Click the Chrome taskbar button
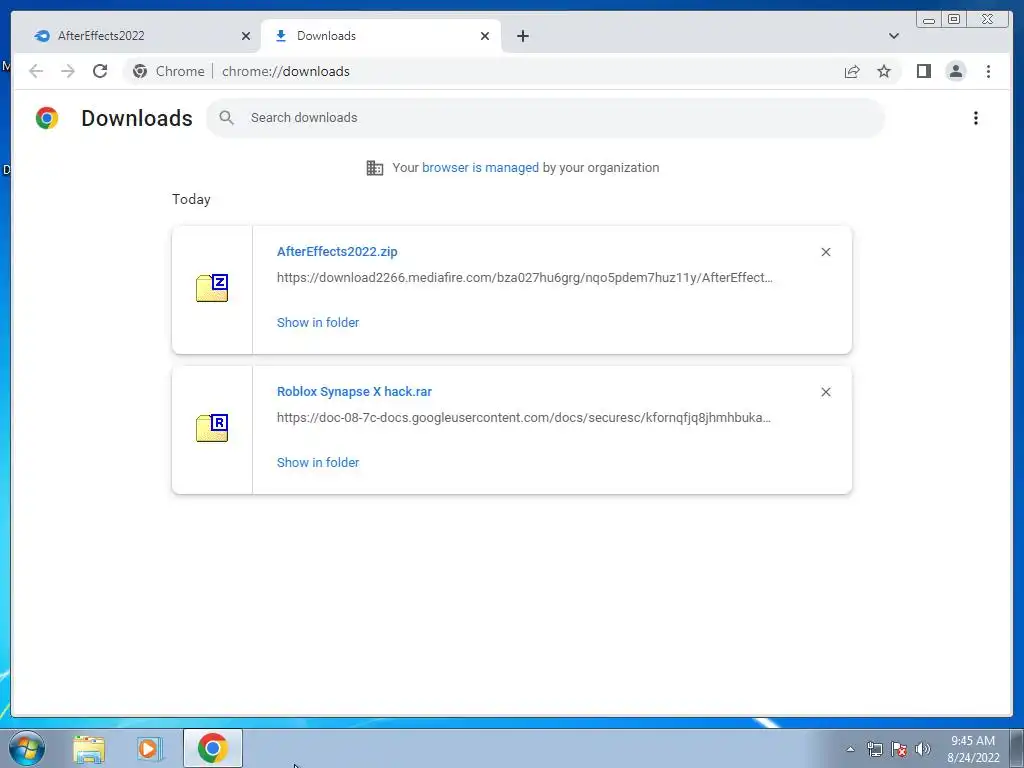The width and height of the screenshot is (1024, 768). (212, 748)
